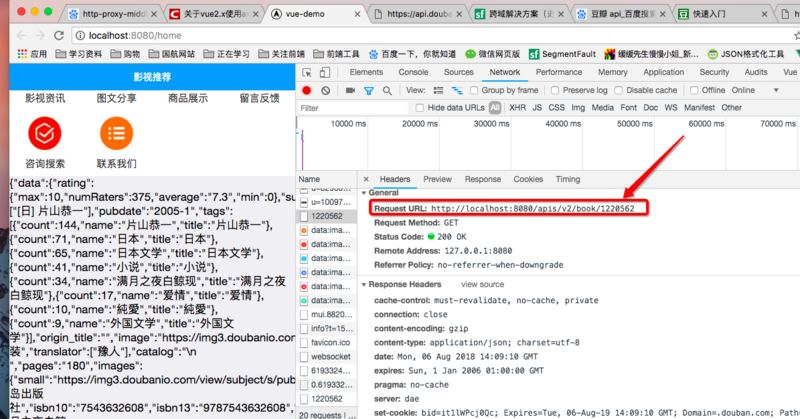Screen dimensions: 800x419
Task: Open the Sources panel tab
Action: pos(459,72)
